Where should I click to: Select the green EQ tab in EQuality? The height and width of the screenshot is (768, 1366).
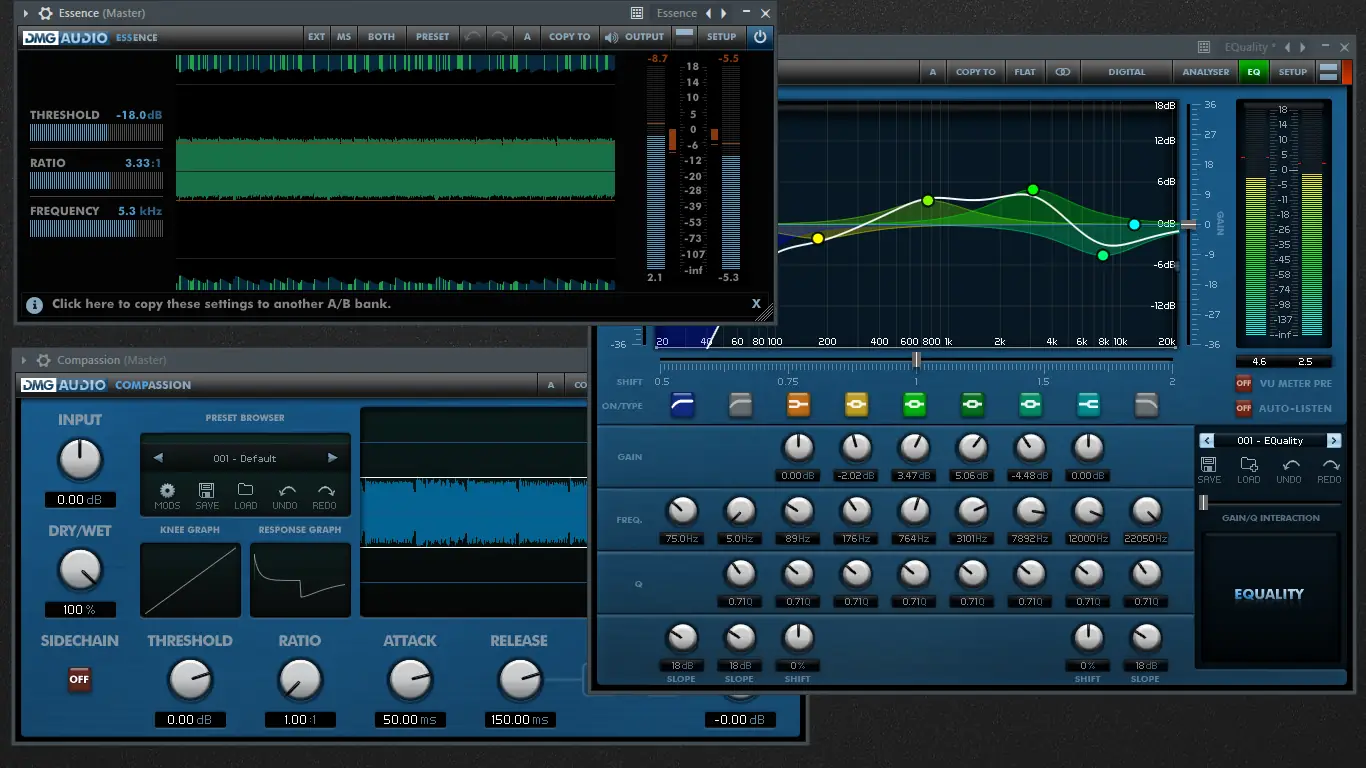(x=1254, y=72)
